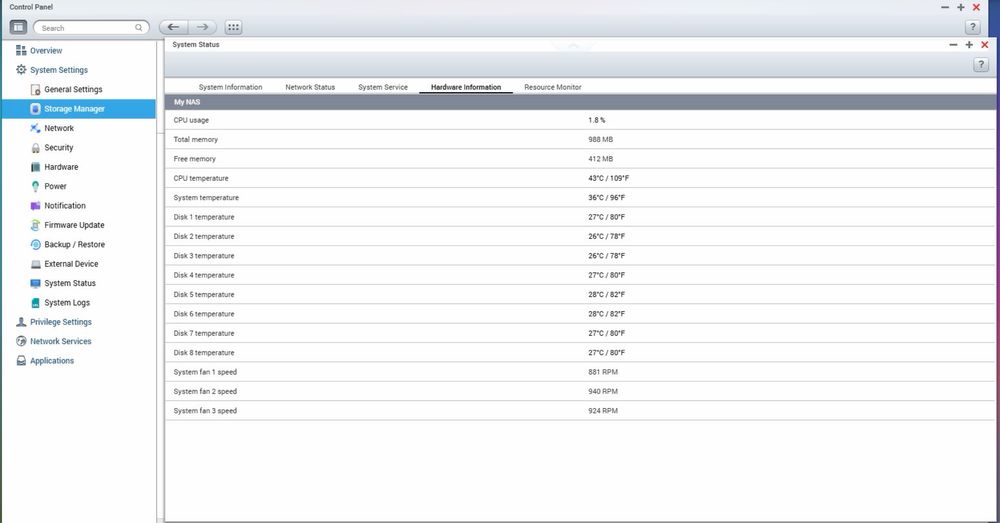Select the Total memory value 988 MB
Viewport: 1000px width, 523px height.
pyautogui.click(x=600, y=140)
